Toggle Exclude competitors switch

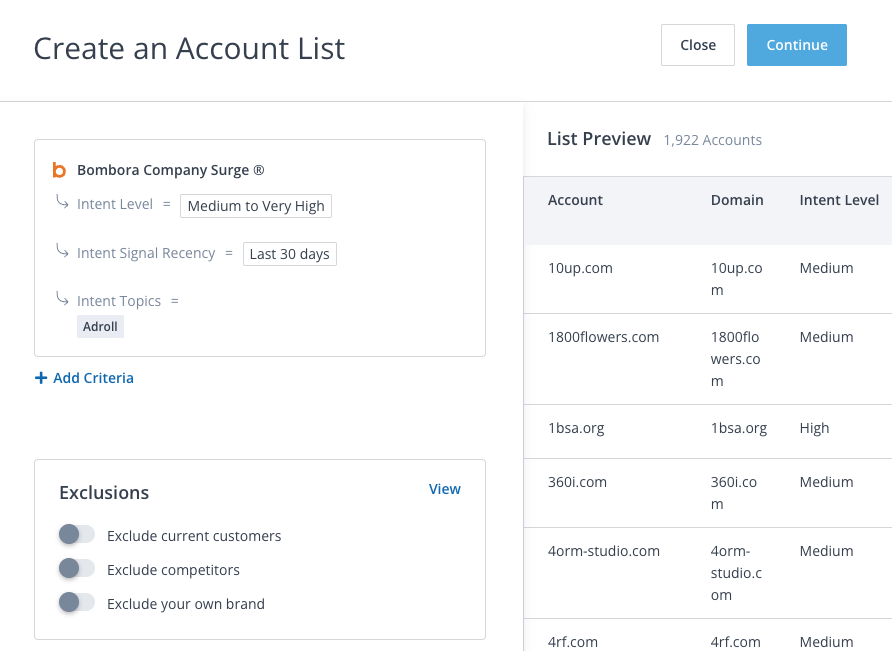point(76,569)
